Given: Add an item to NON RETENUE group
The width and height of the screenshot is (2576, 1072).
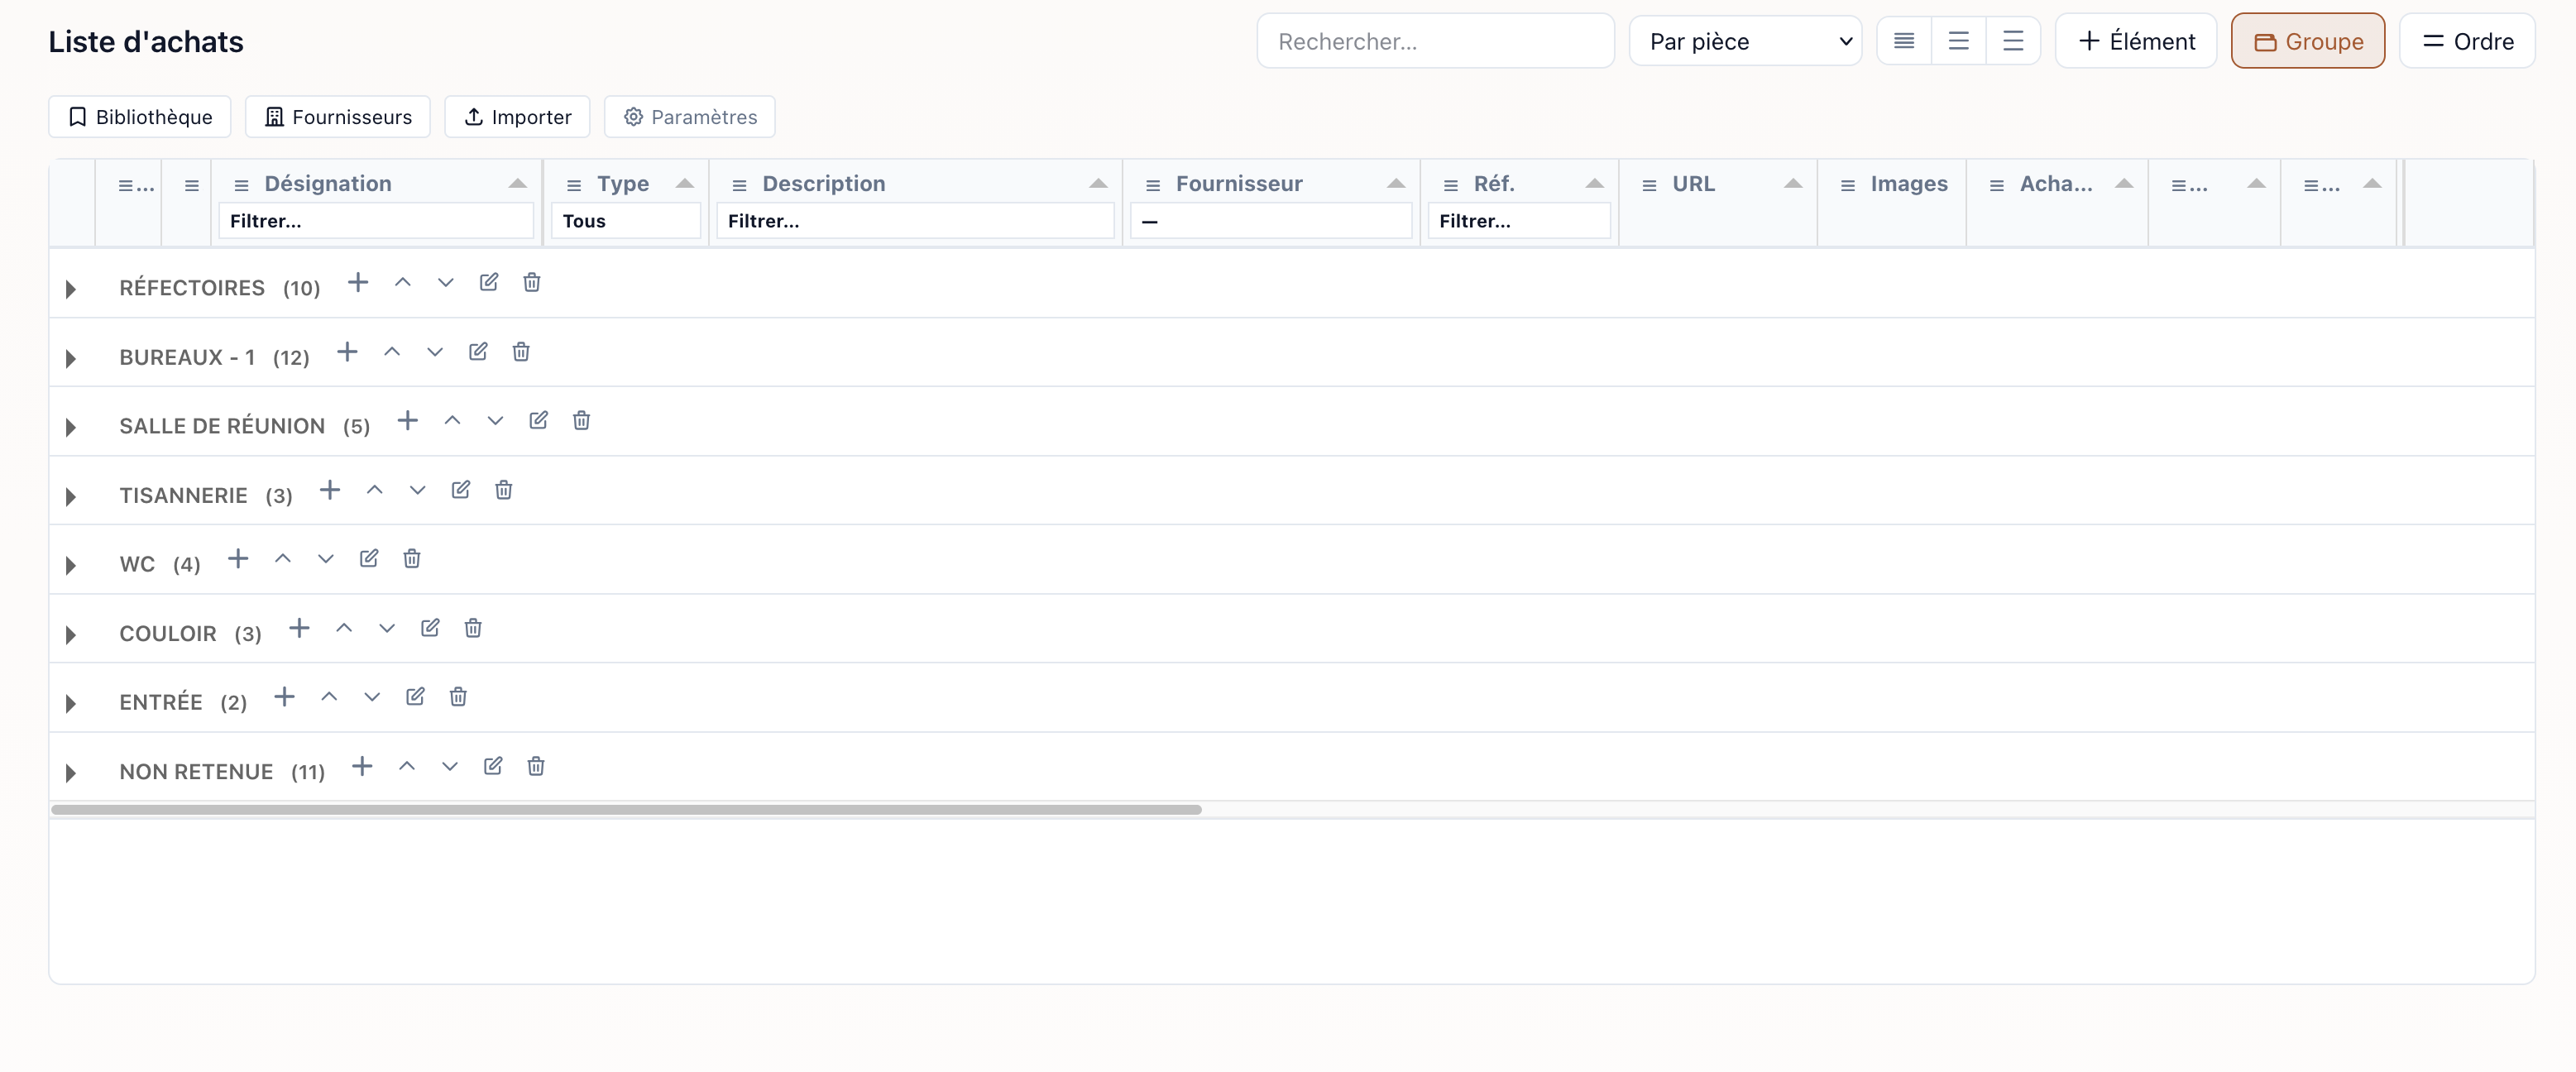Looking at the screenshot, I should tap(362, 767).
